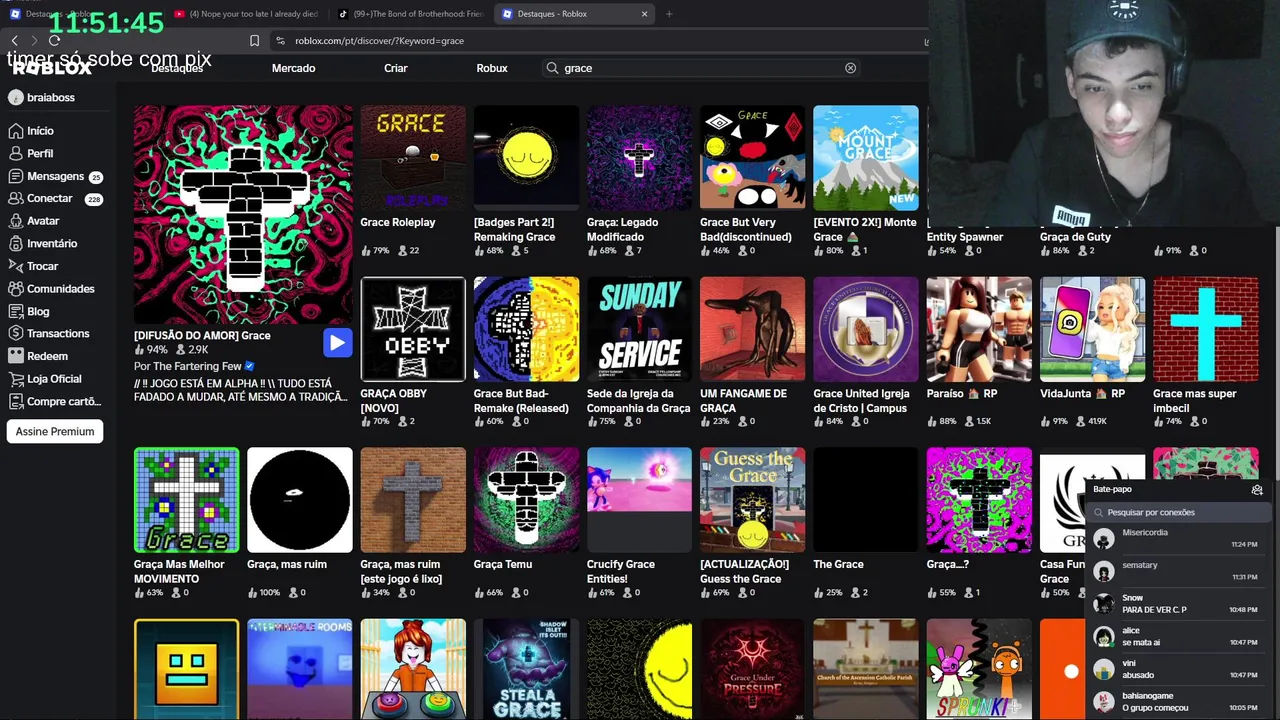Search connections in Bate-papo panel
Screen dimensions: 1280x720
click(x=1178, y=512)
